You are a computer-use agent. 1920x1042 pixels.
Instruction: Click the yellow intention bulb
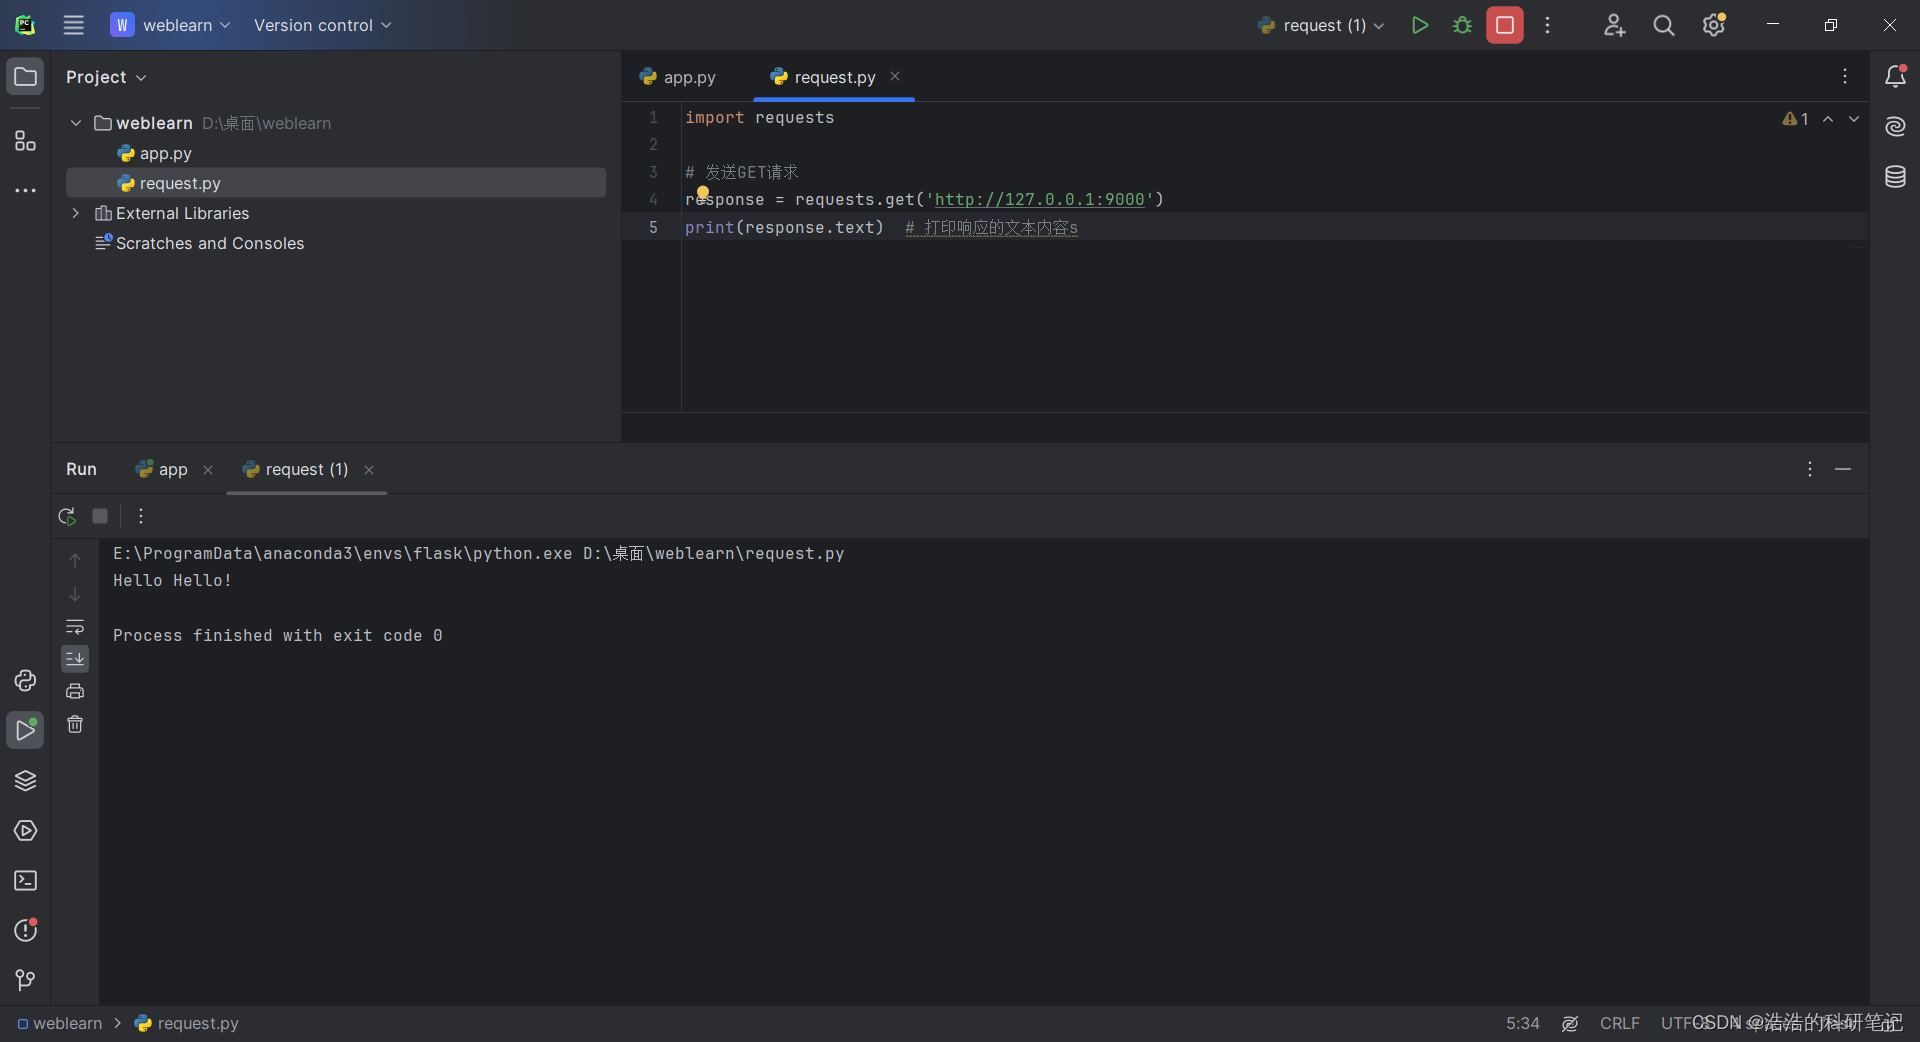pos(703,192)
